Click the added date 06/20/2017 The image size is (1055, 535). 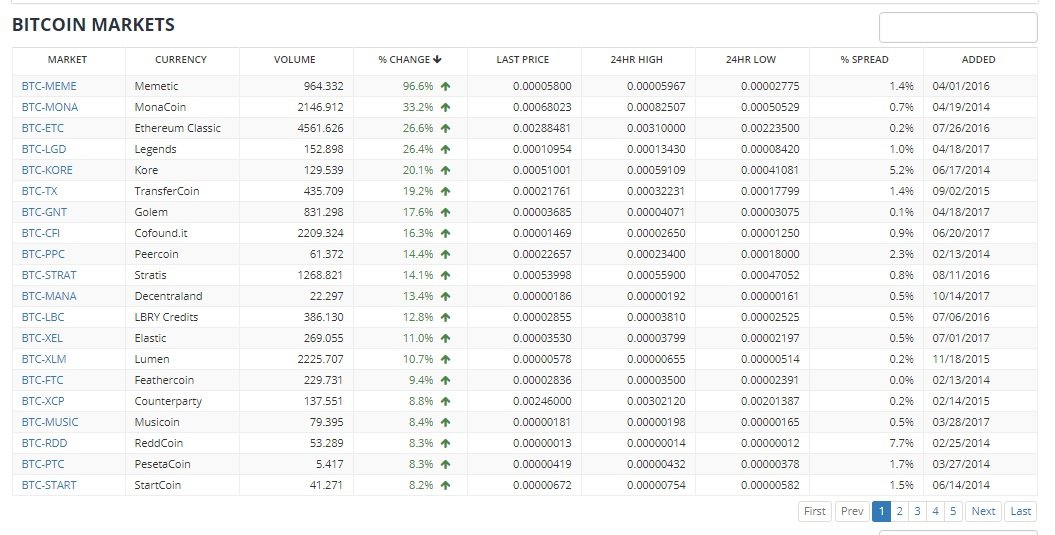961,233
